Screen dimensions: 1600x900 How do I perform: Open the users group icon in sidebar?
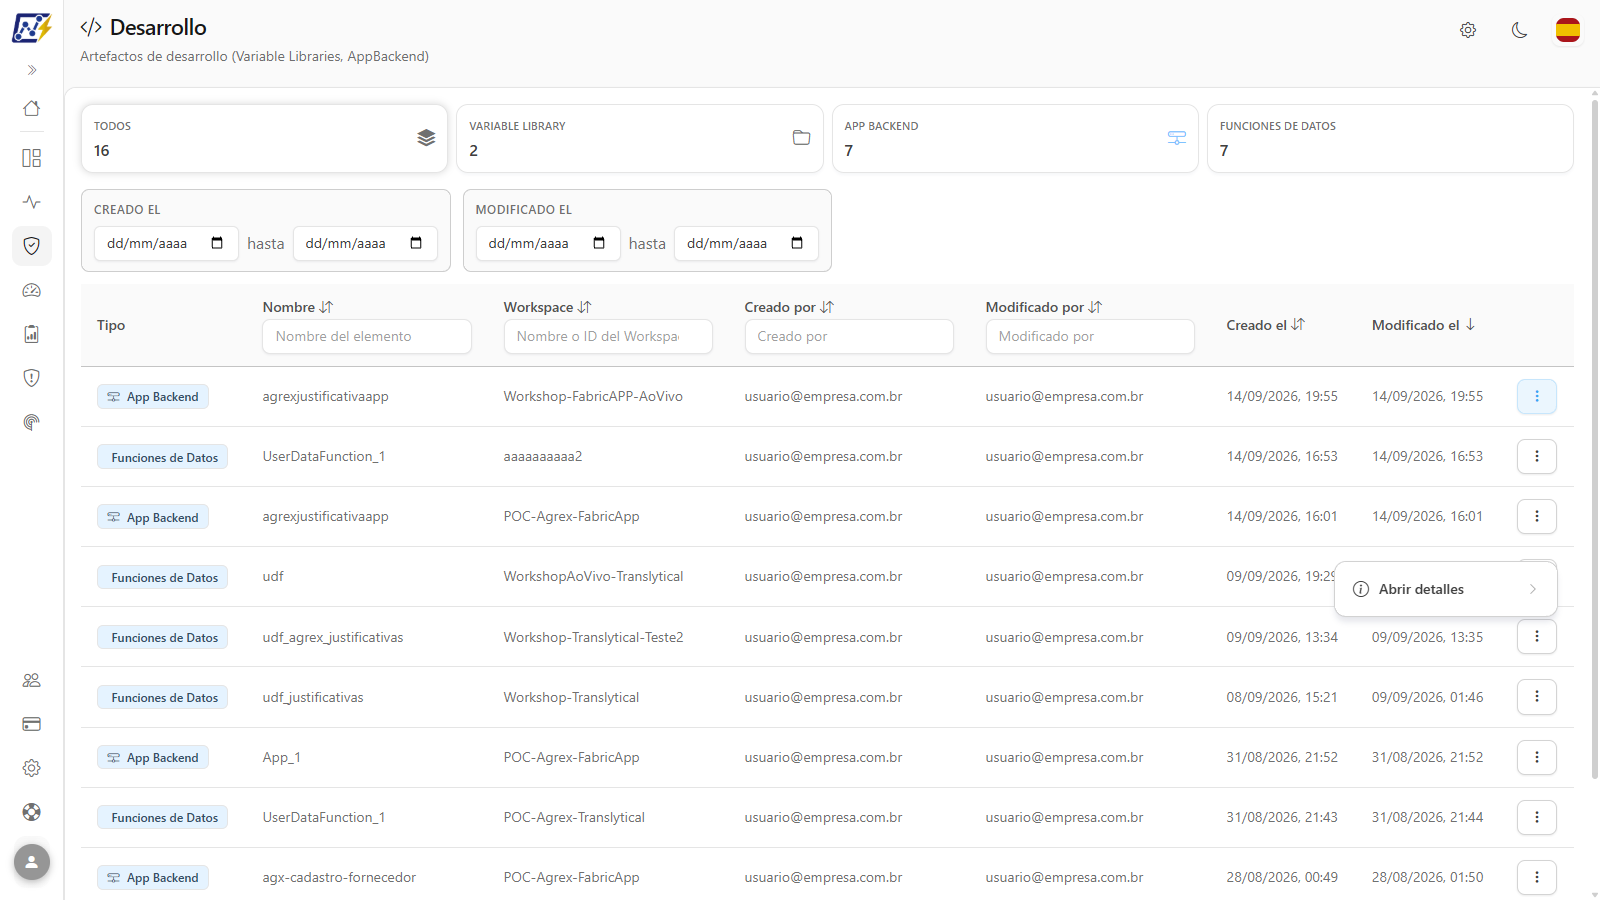tap(32, 680)
